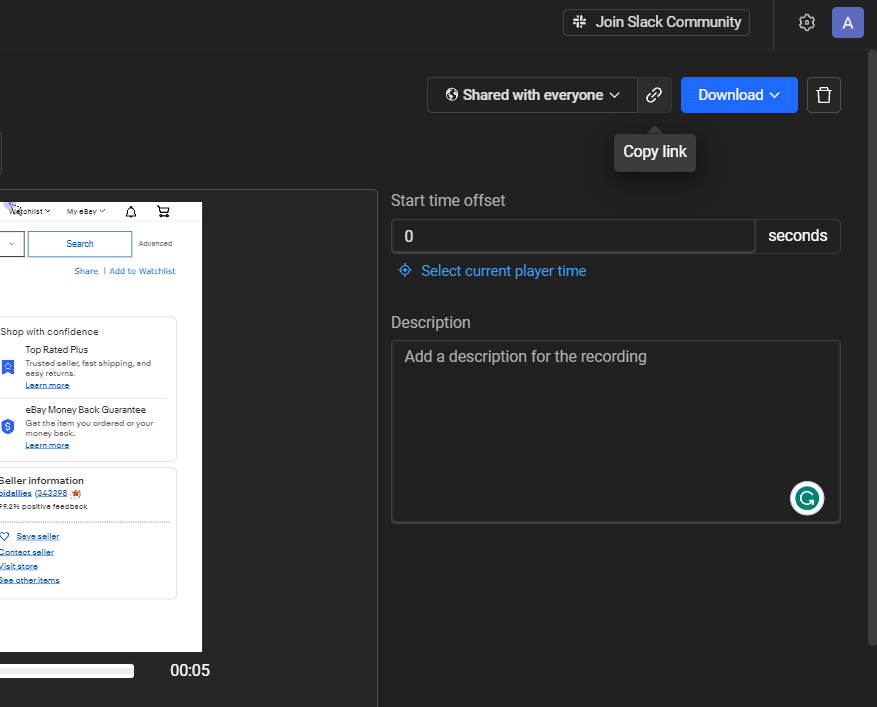Copy the recording link via chain icon
Image resolution: width=877 pixels, height=707 pixels.
click(x=654, y=95)
